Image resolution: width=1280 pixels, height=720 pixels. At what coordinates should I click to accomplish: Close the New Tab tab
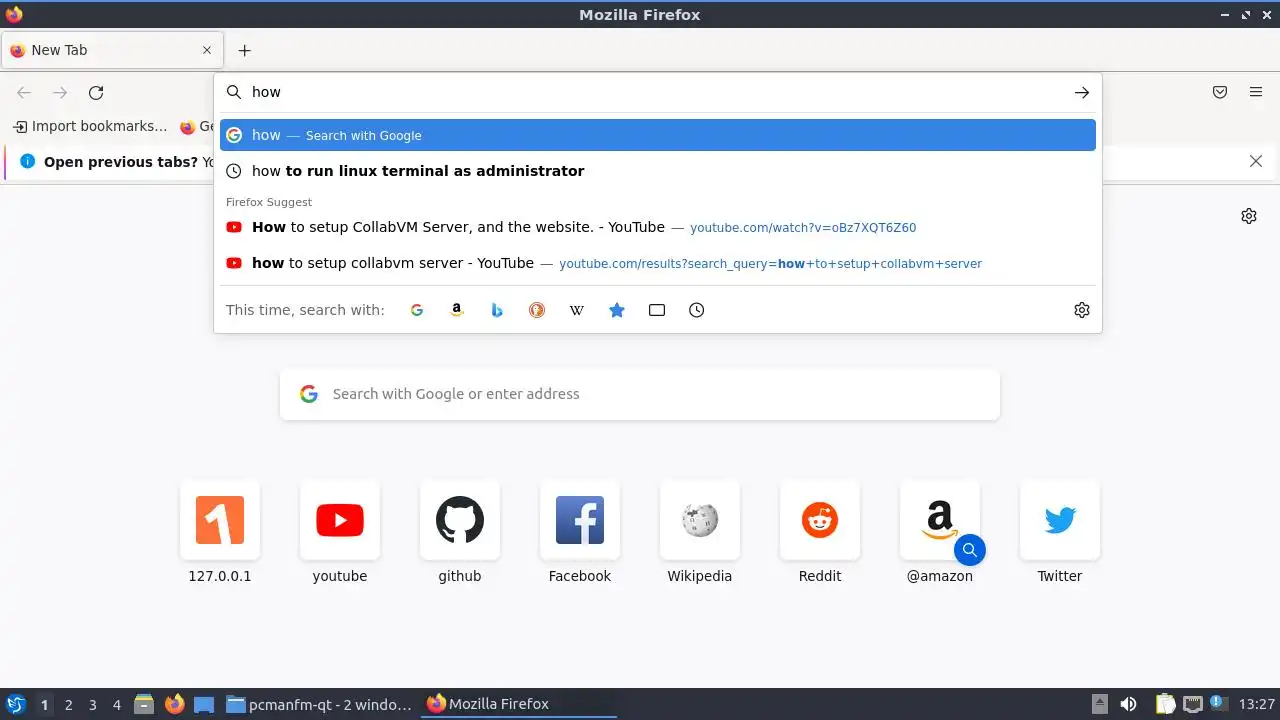pyautogui.click(x=207, y=50)
